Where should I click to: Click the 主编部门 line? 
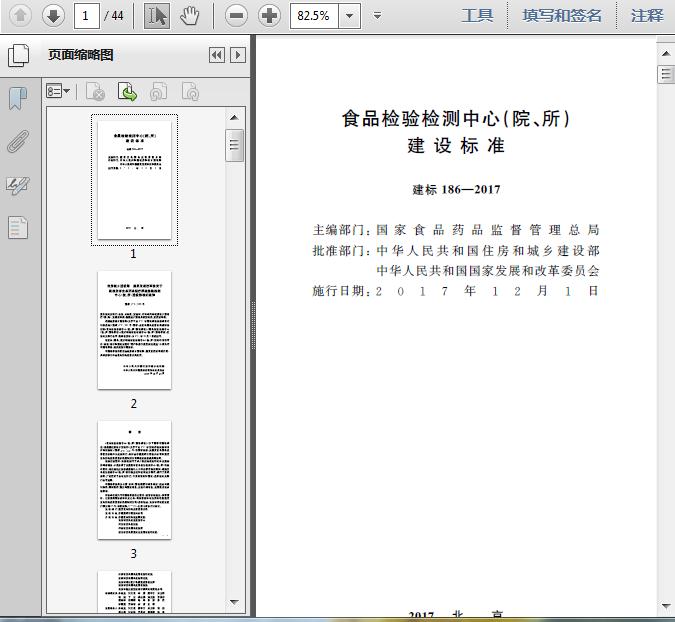456,230
